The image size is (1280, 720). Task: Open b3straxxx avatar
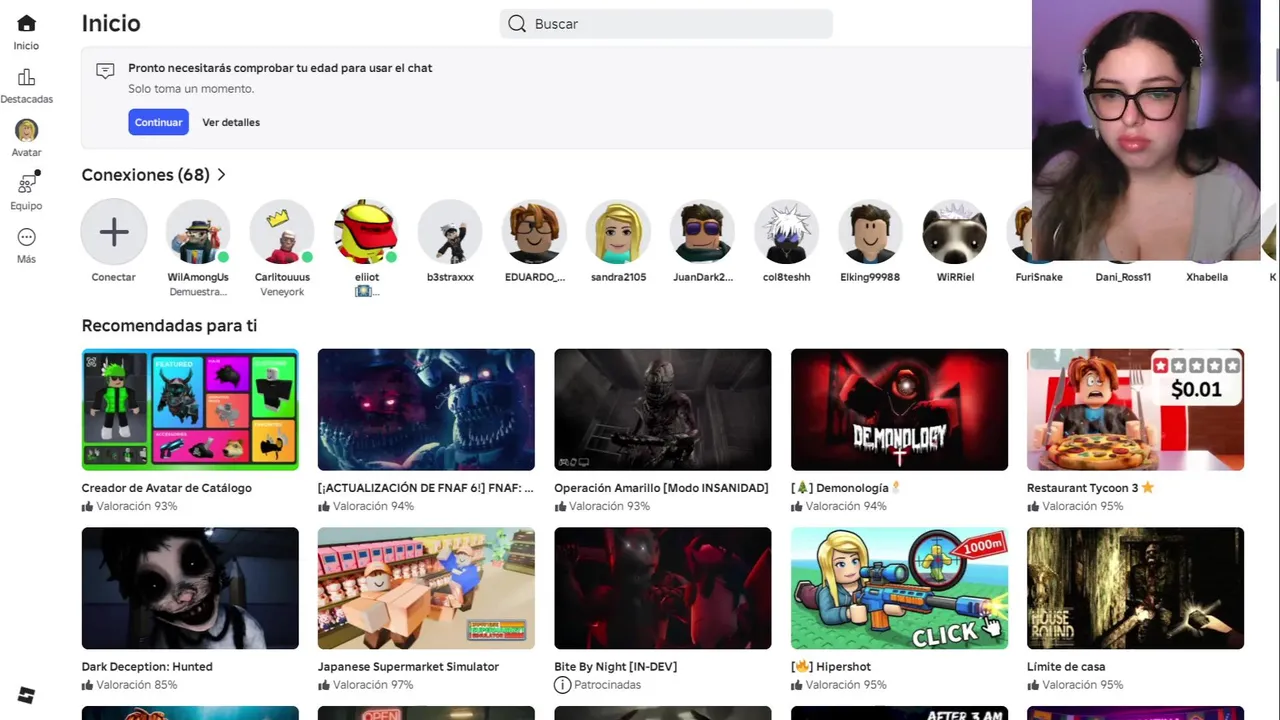pos(450,232)
